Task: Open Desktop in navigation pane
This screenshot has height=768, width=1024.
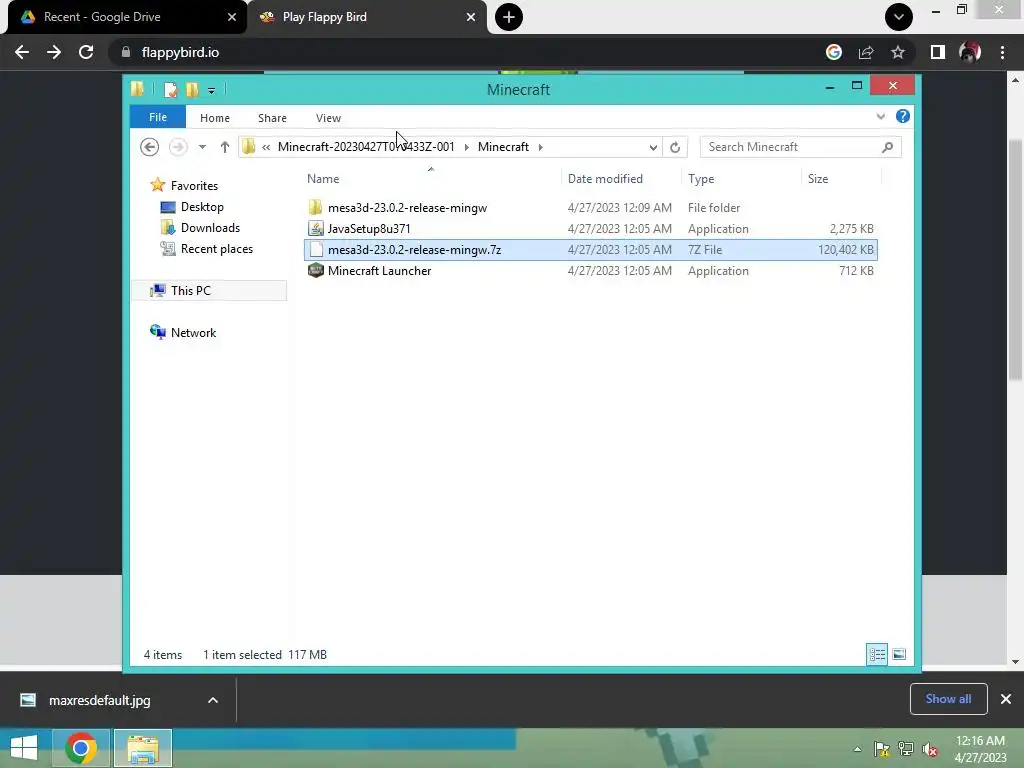Action: coord(202,207)
